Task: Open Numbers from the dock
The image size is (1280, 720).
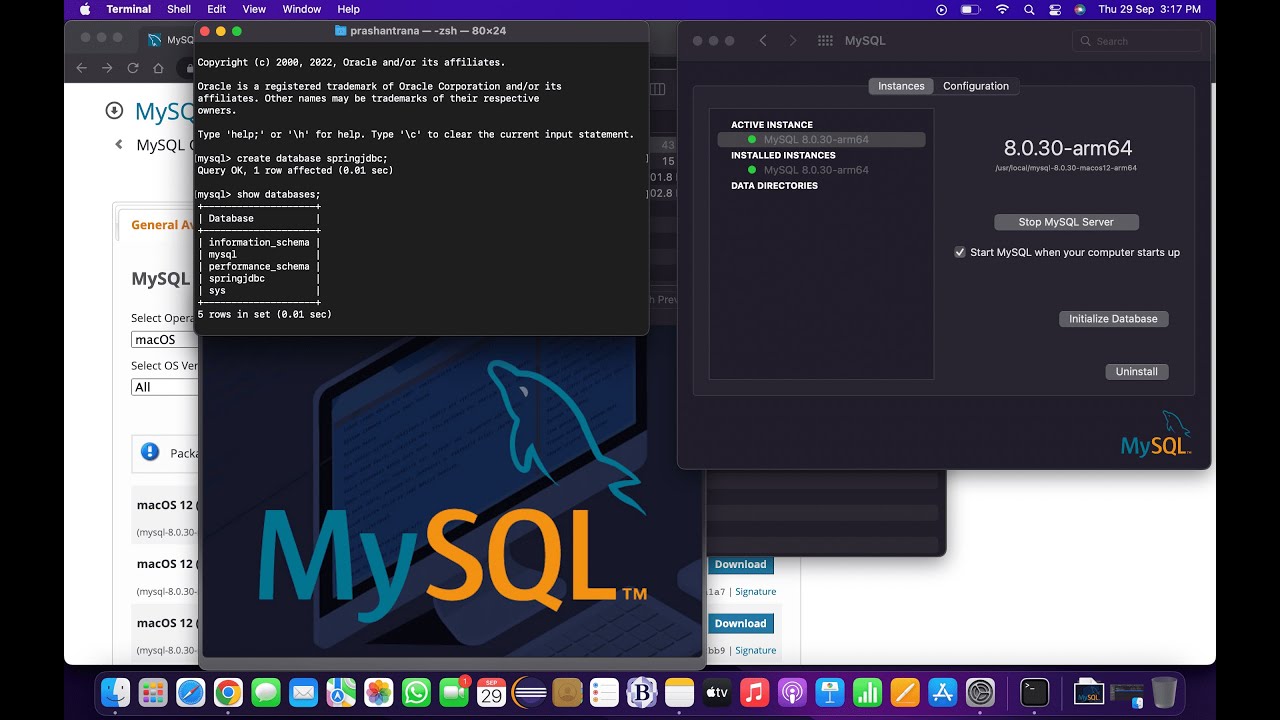Action: pyautogui.click(x=867, y=692)
